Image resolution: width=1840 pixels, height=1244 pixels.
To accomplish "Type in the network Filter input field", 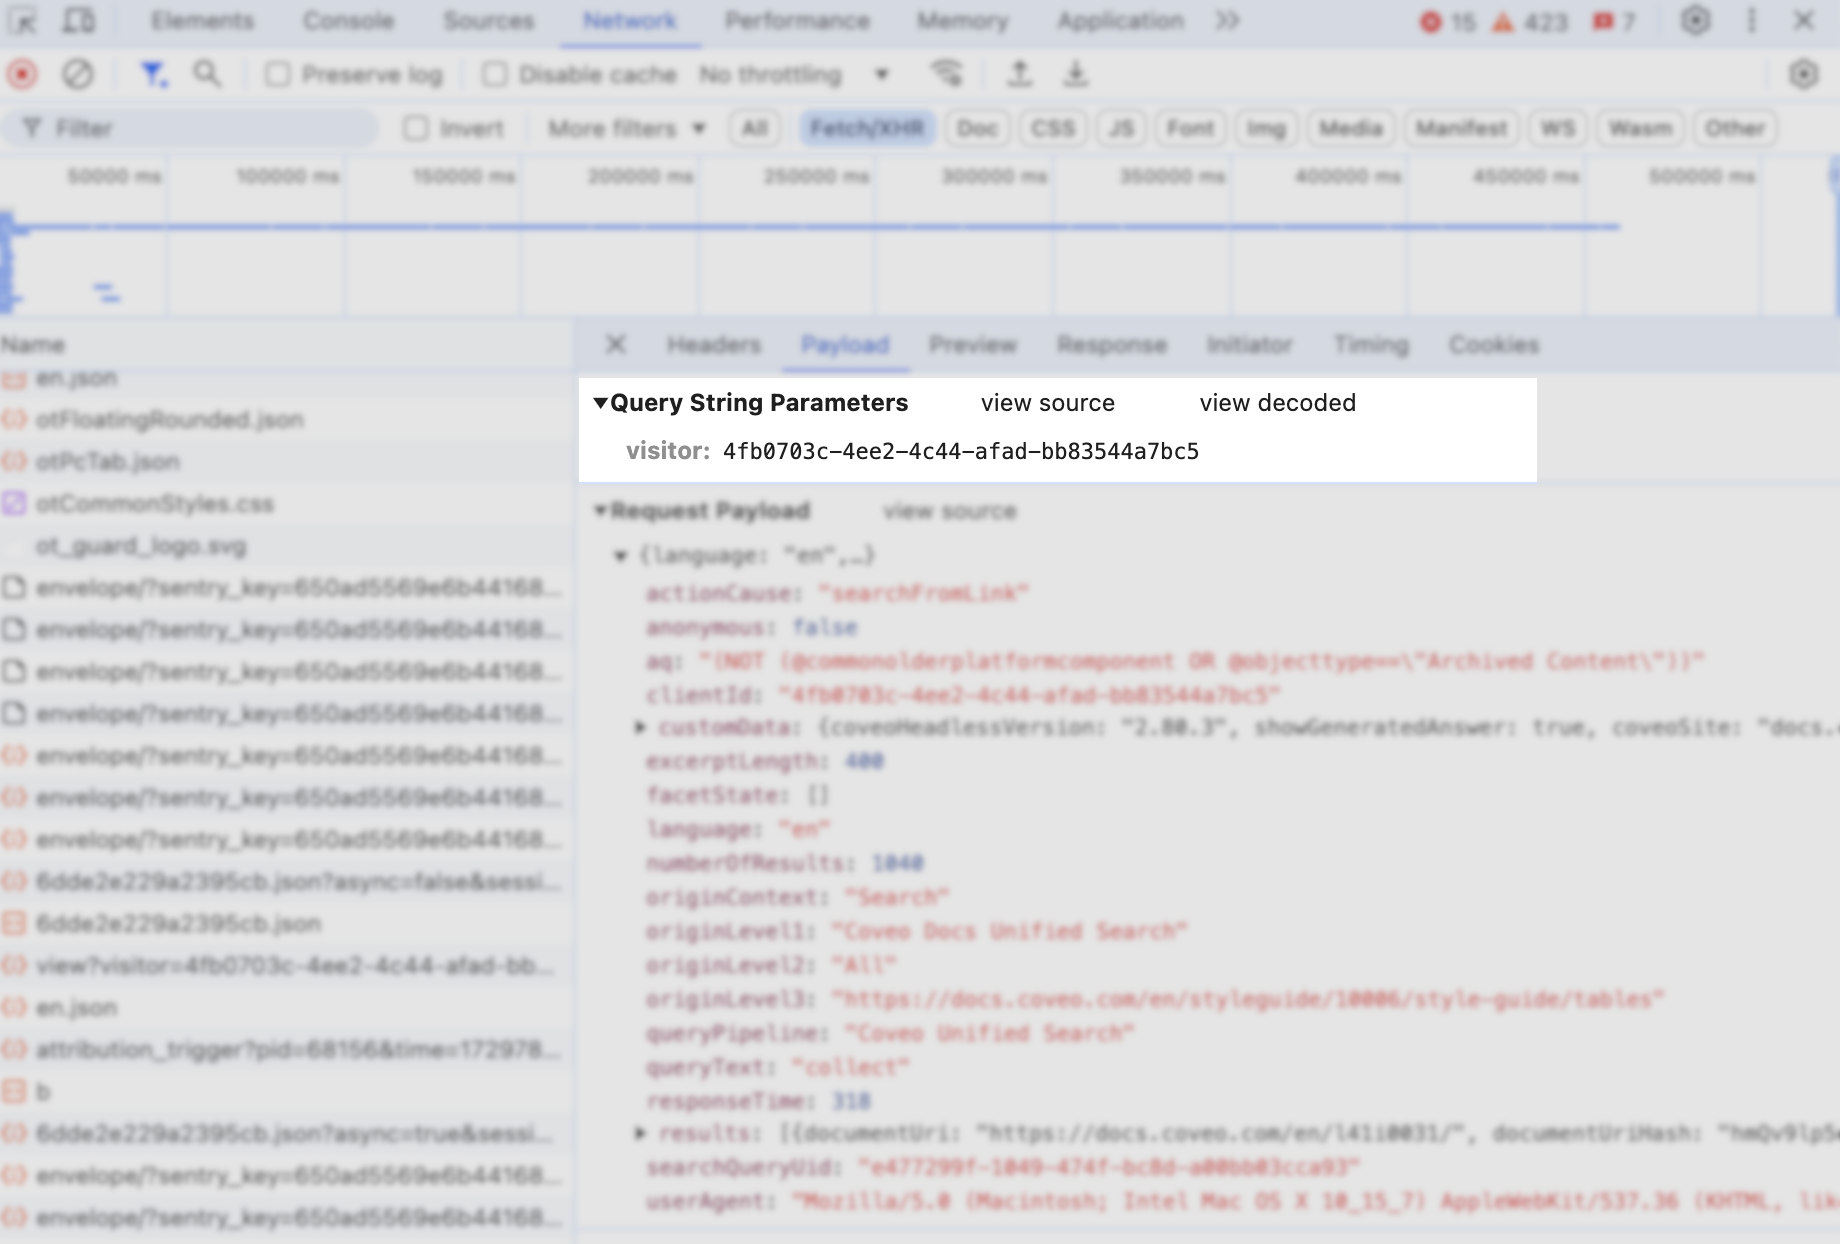I will pos(190,128).
